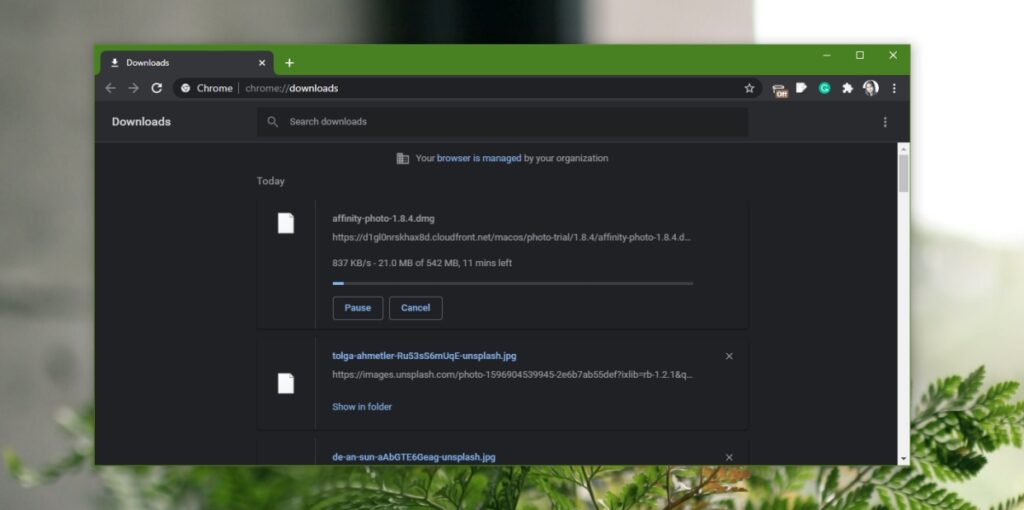Click in the Search downloads field
Image resolution: width=1024 pixels, height=510 pixels.
tap(502, 122)
